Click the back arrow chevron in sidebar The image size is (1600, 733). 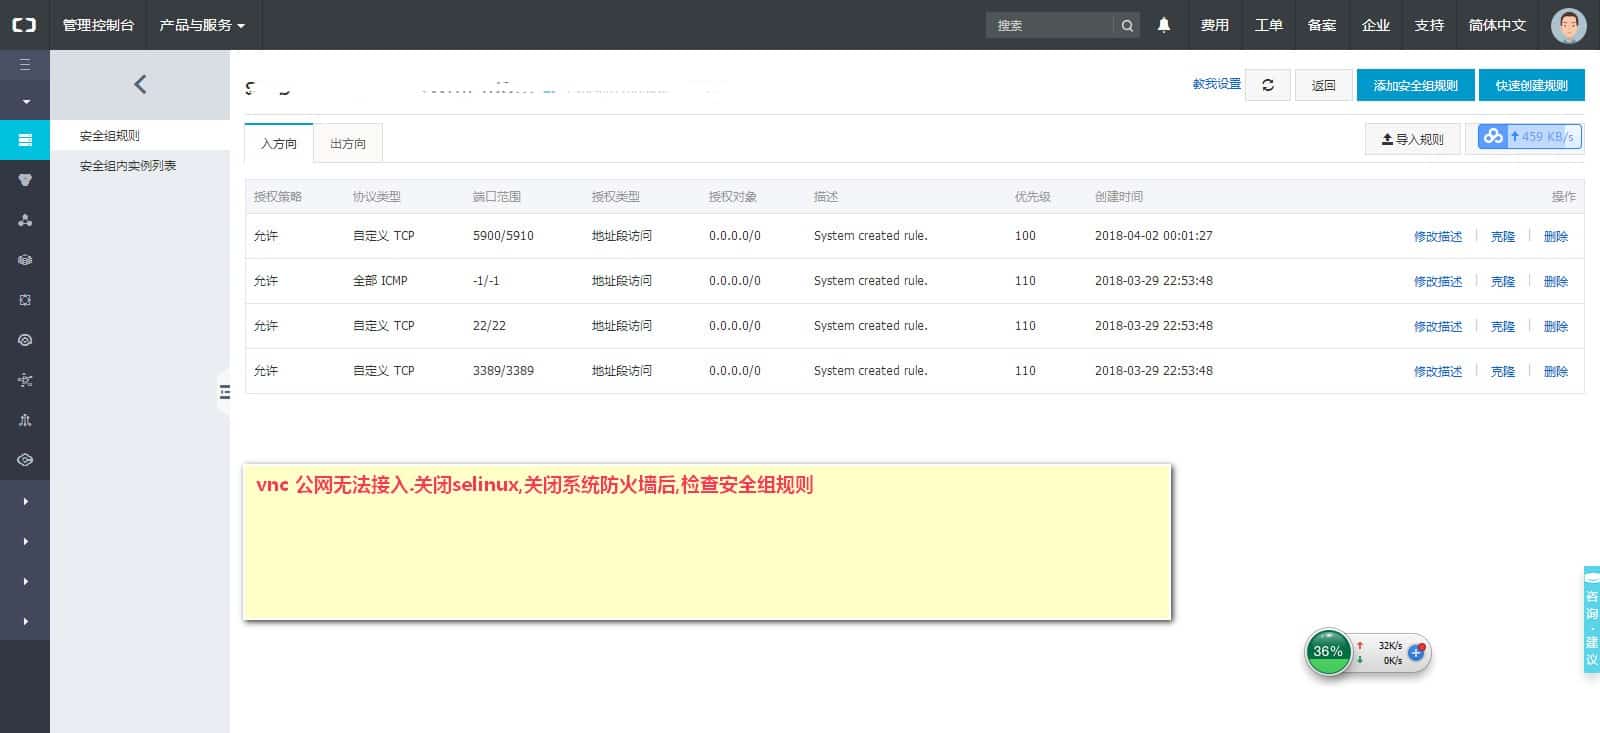pyautogui.click(x=140, y=85)
